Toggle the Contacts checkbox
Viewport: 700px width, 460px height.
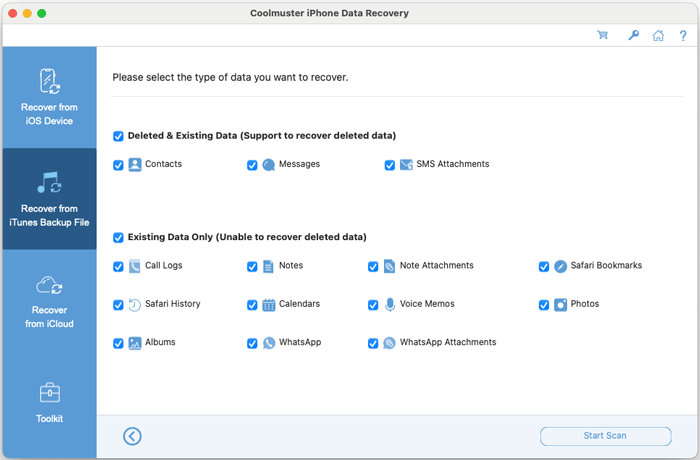point(118,165)
